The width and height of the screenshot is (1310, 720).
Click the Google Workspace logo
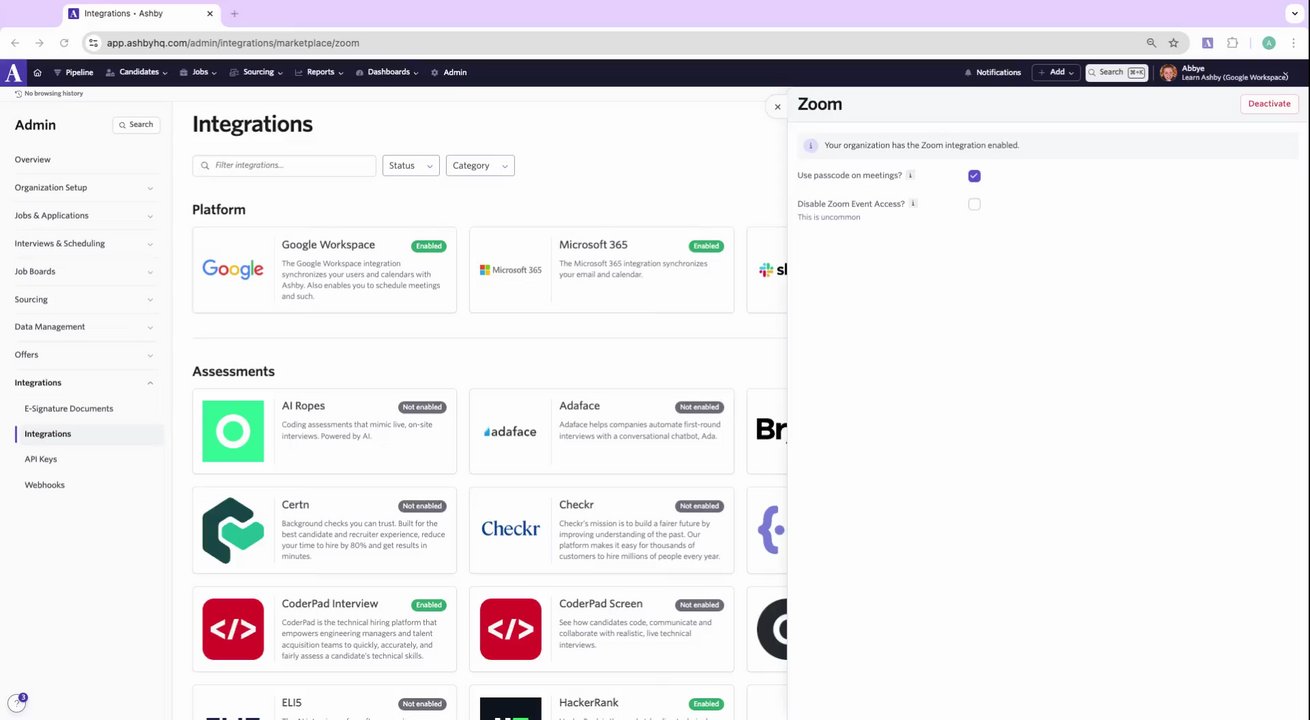[233, 269]
